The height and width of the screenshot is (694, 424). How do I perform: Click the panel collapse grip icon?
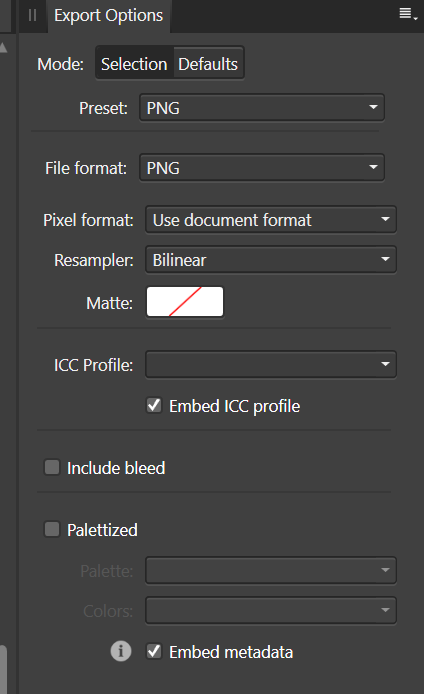click(x=32, y=15)
